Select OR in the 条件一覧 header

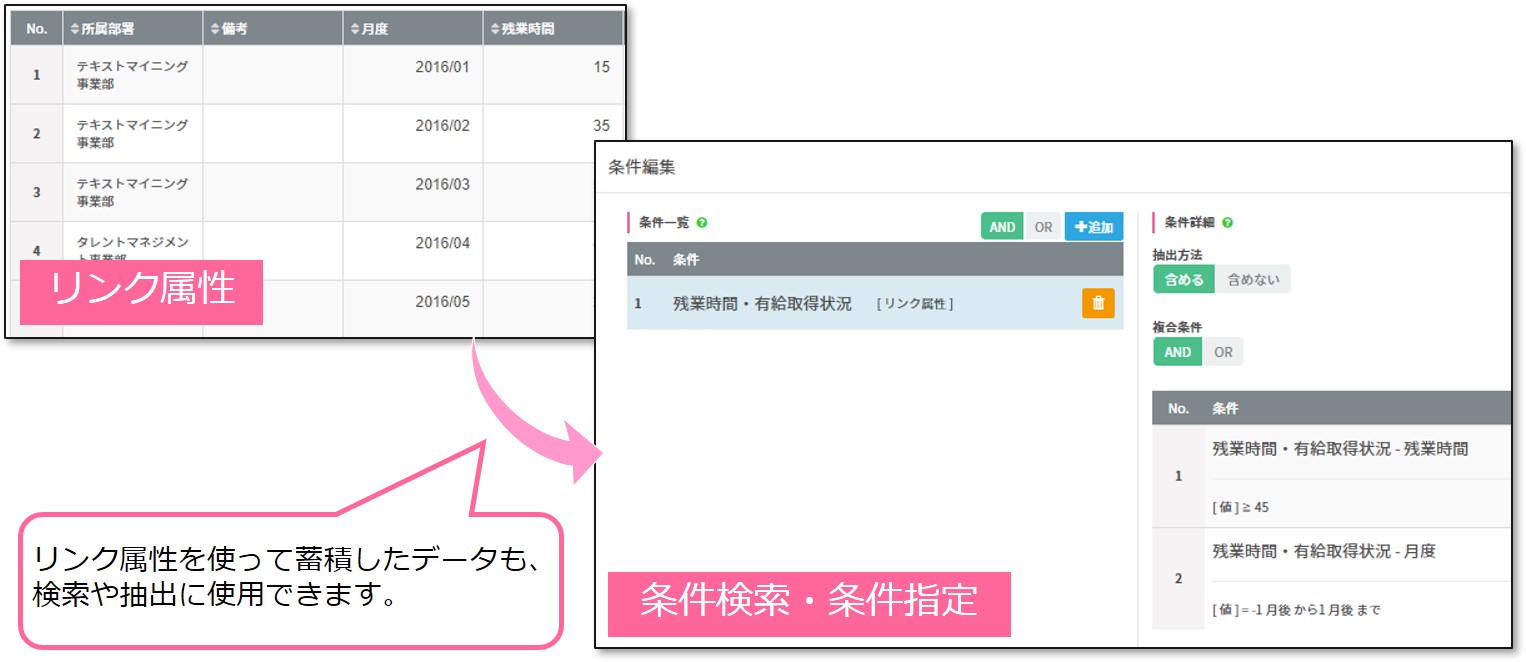pyautogui.click(x=1043, y=227)
